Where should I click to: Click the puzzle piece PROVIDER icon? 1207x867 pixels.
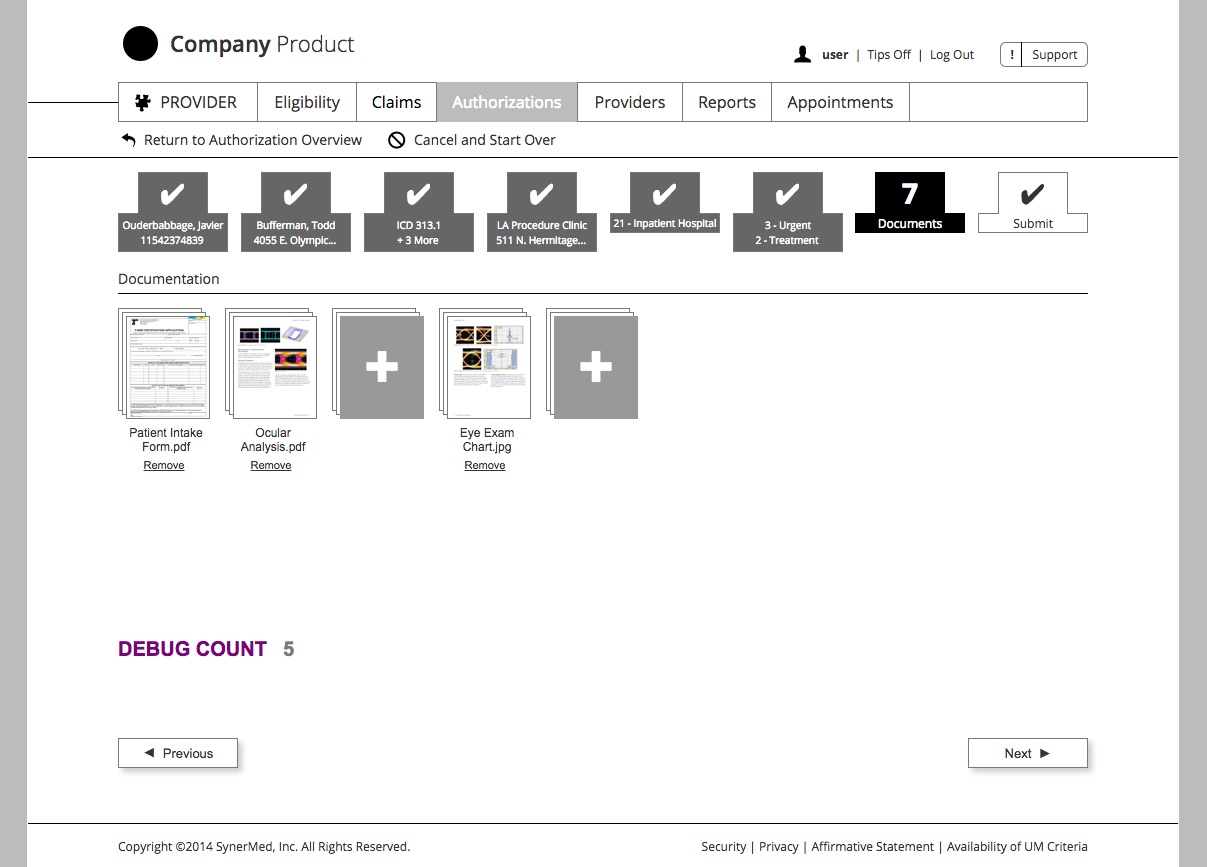pos(143,102)
